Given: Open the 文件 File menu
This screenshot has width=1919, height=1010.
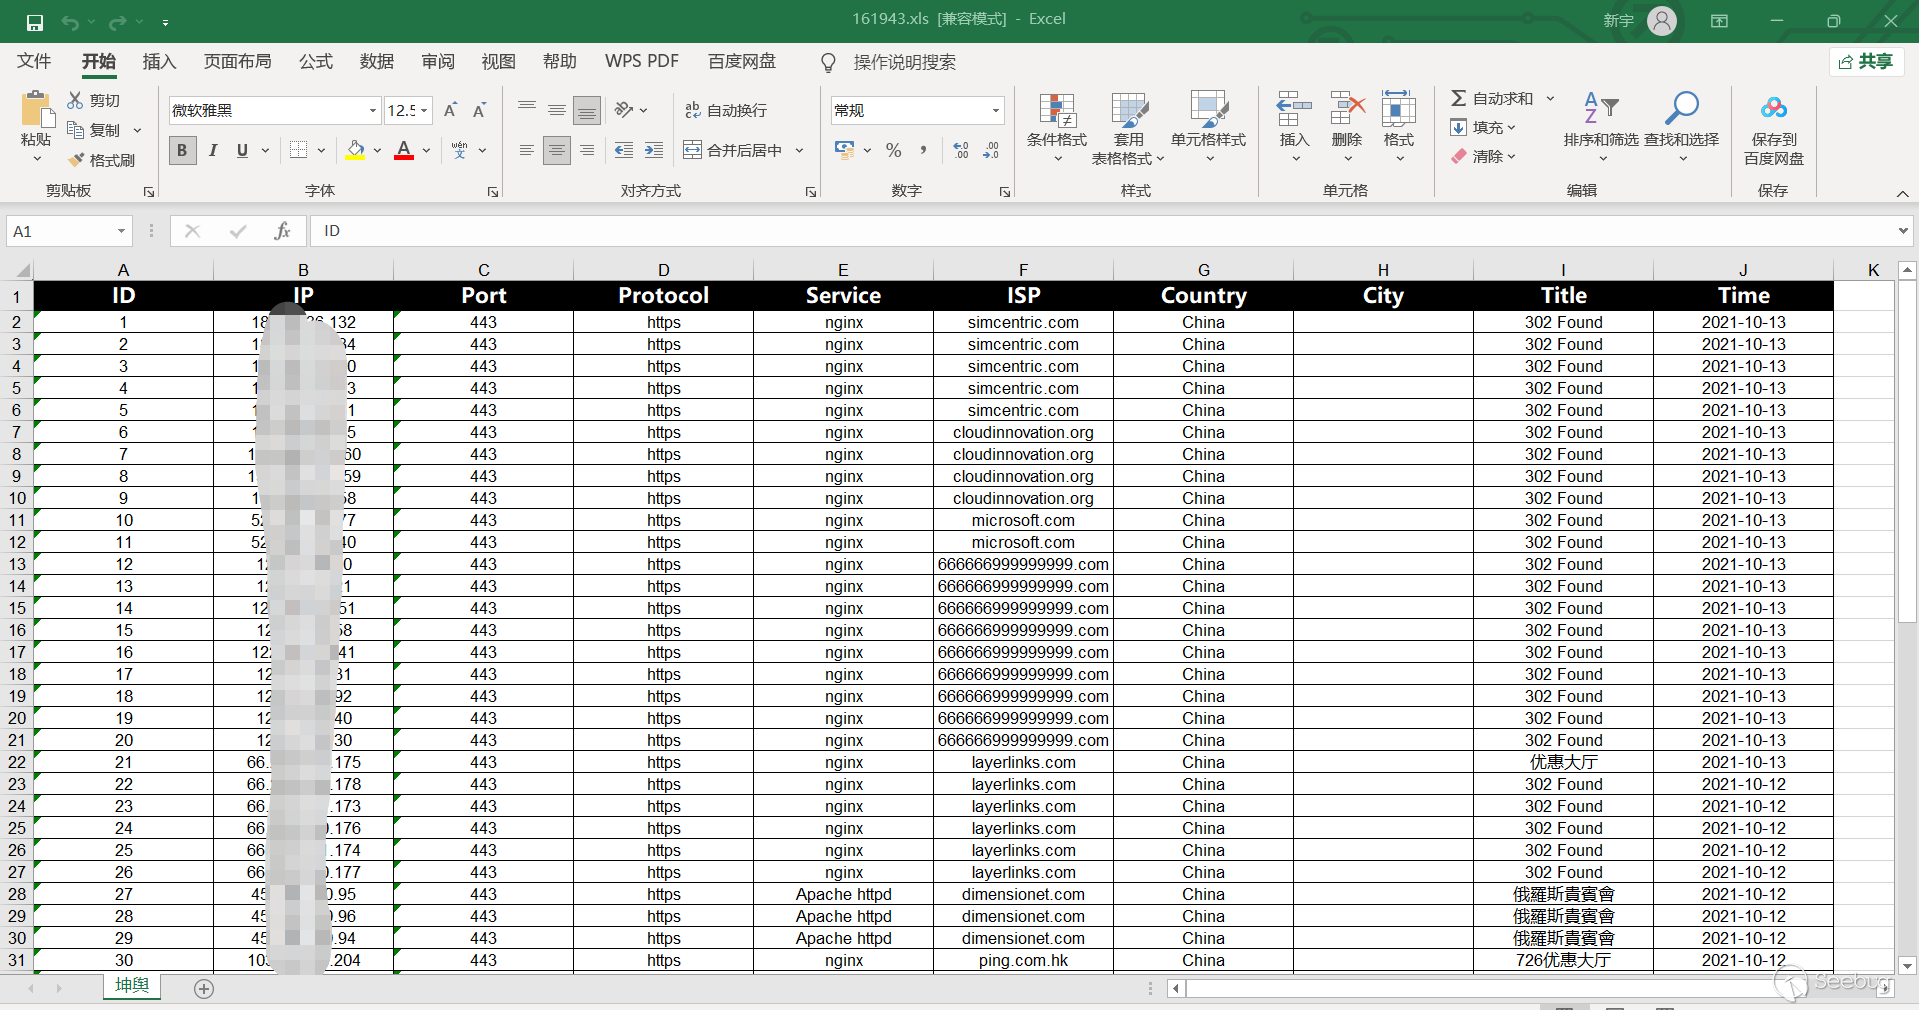Looking at the screenshot, I should point(34,62).
